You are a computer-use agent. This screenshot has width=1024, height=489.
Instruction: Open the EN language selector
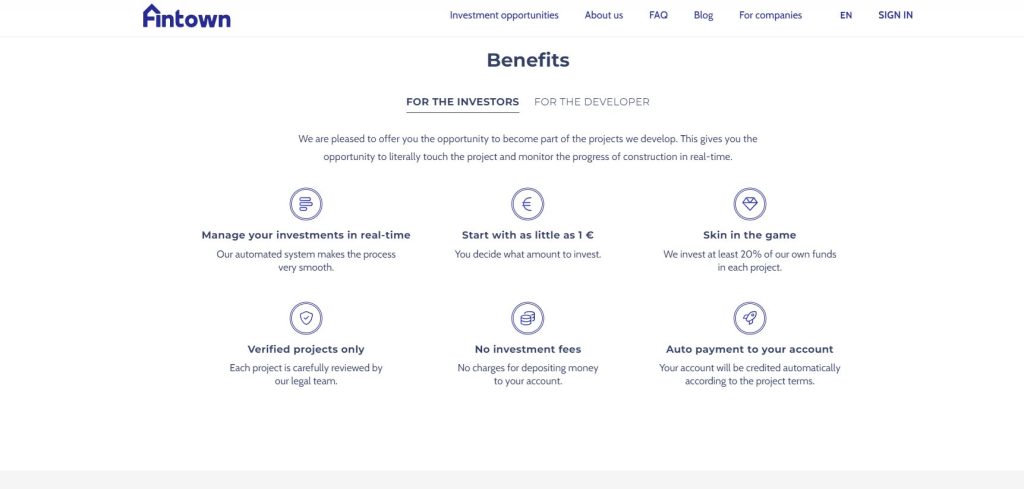tap(846, 15)
